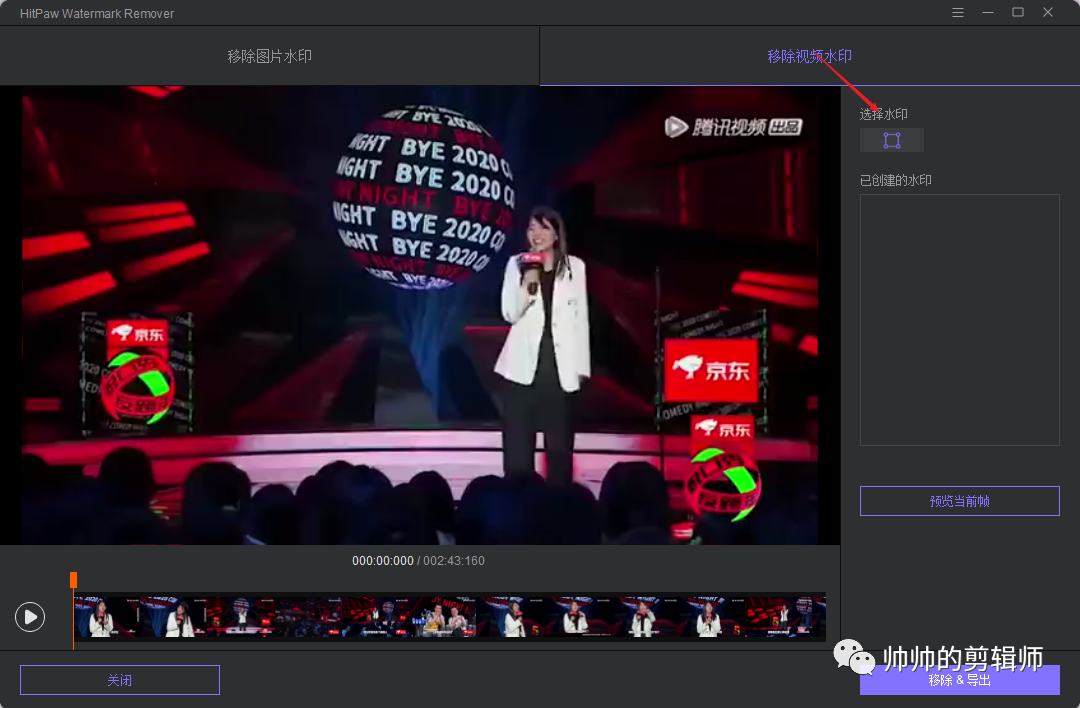
Task: Open the hamburger menu in title bar
Action: coord(957,12)
